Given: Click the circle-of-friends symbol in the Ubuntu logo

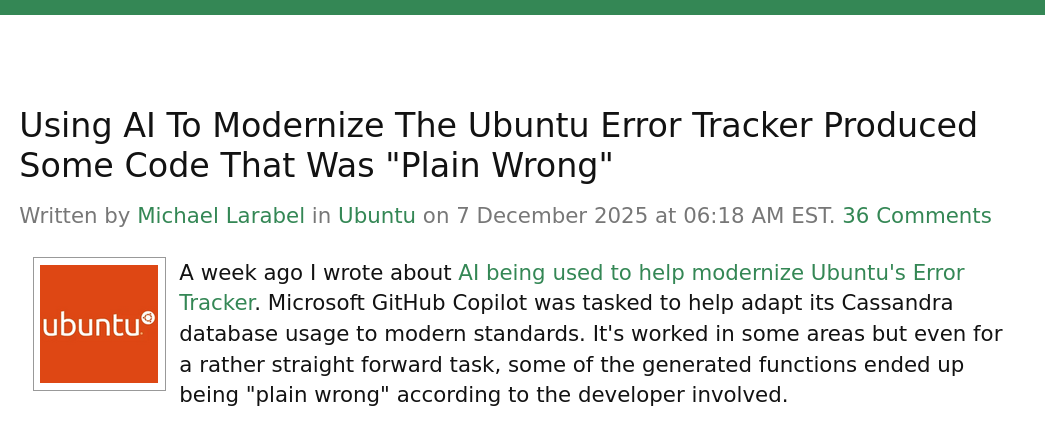Looking at the screenshot, I should coord(148,318).
